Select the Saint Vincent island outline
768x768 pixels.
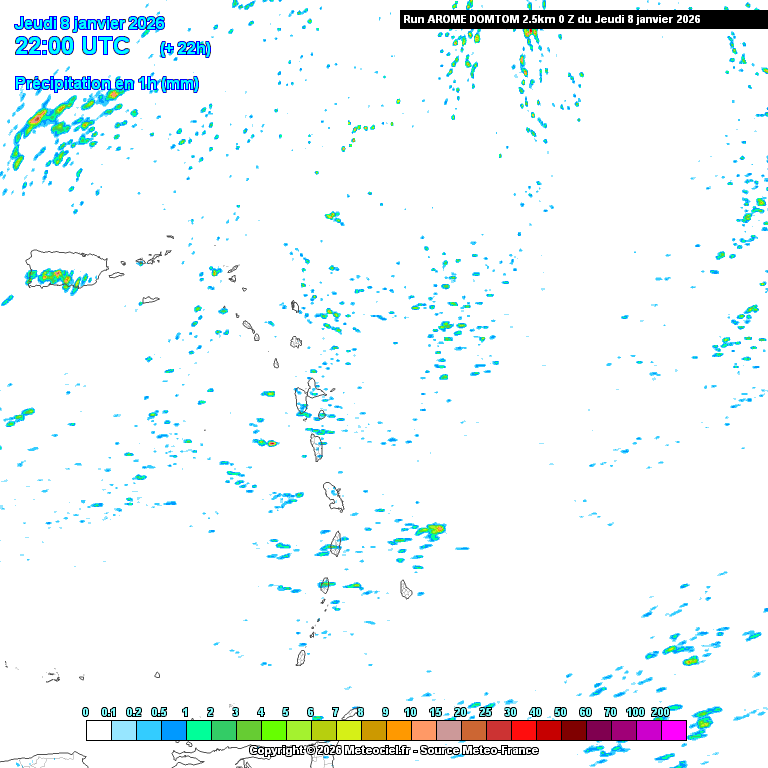pos(324,585)
